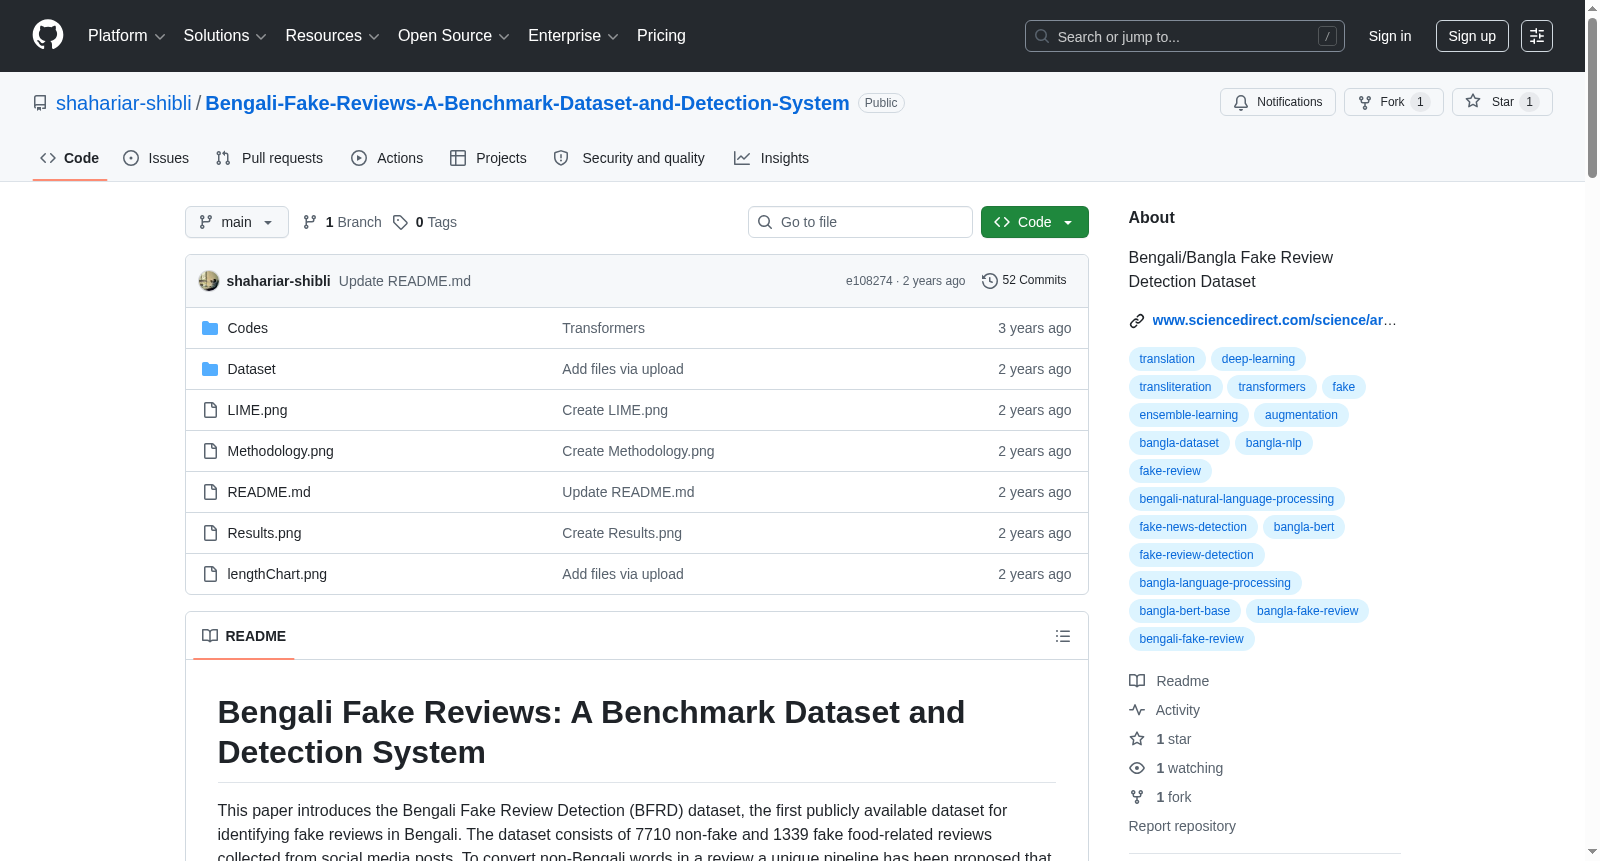
Task: Click the book icon on the README tab
Action: tap(210, 636)
